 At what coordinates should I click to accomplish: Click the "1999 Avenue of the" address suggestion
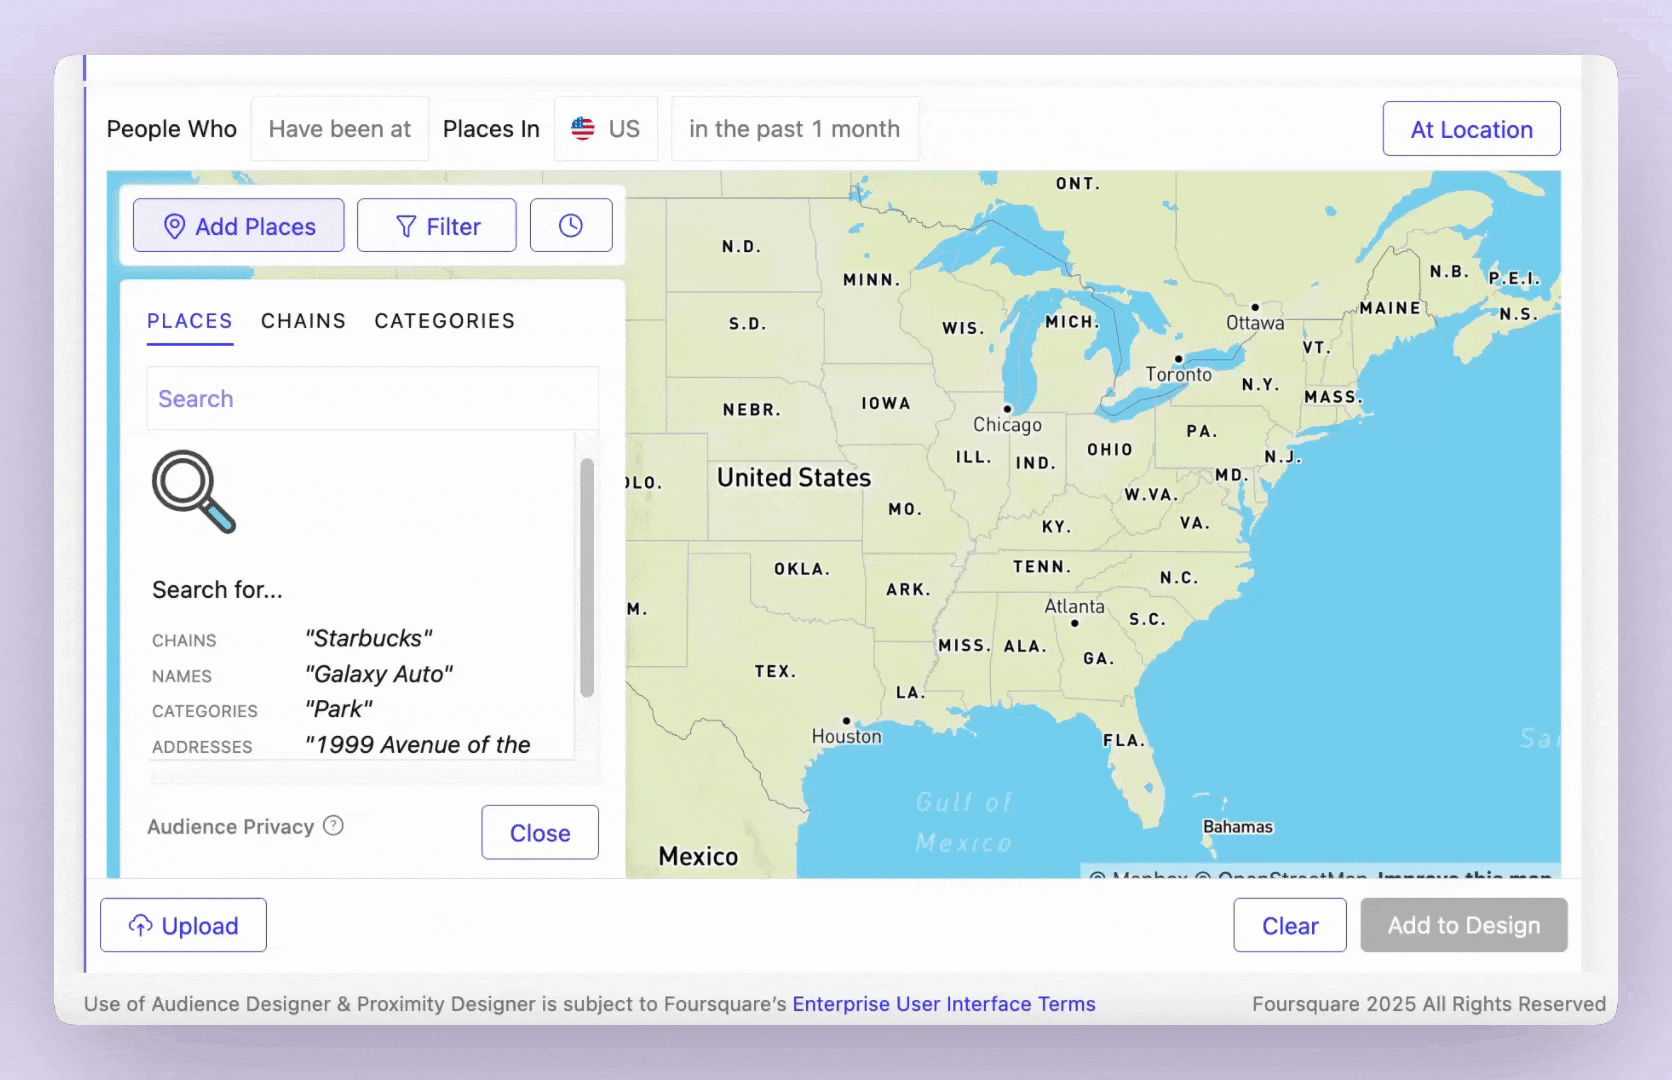coord(418,745)
